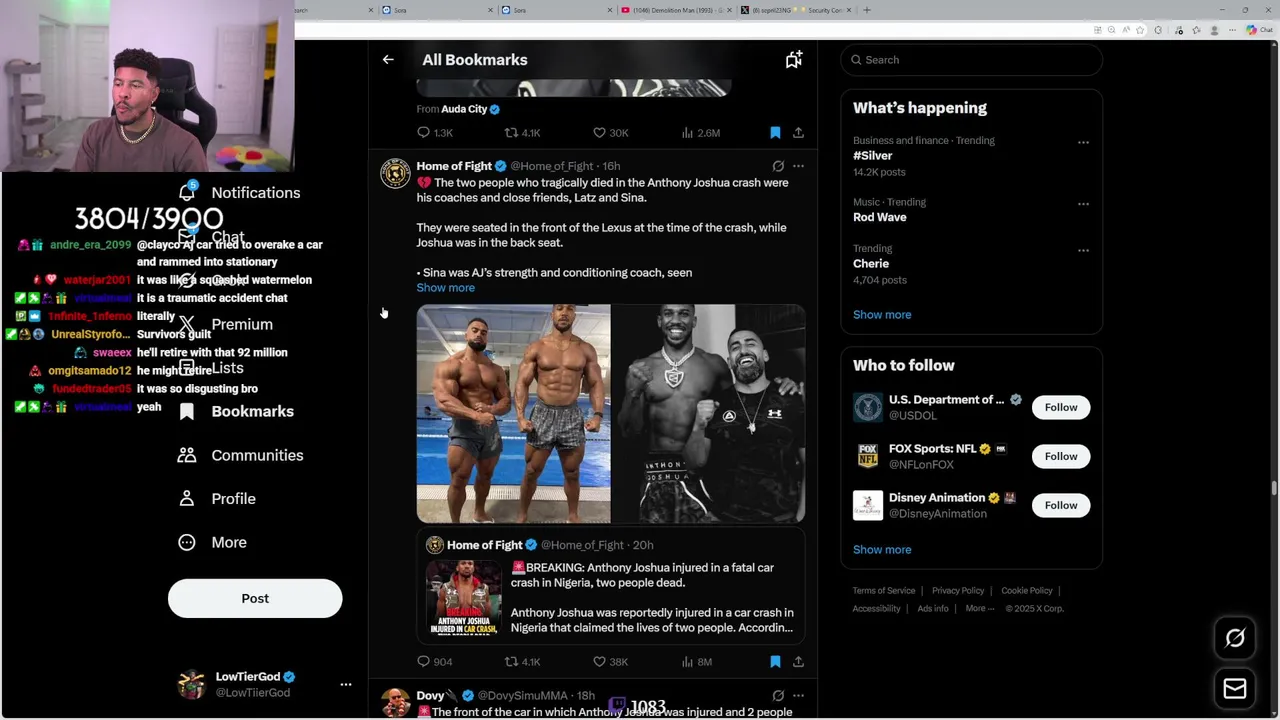Open LowTierGod profile avatar at bottom

coord(191,685)
